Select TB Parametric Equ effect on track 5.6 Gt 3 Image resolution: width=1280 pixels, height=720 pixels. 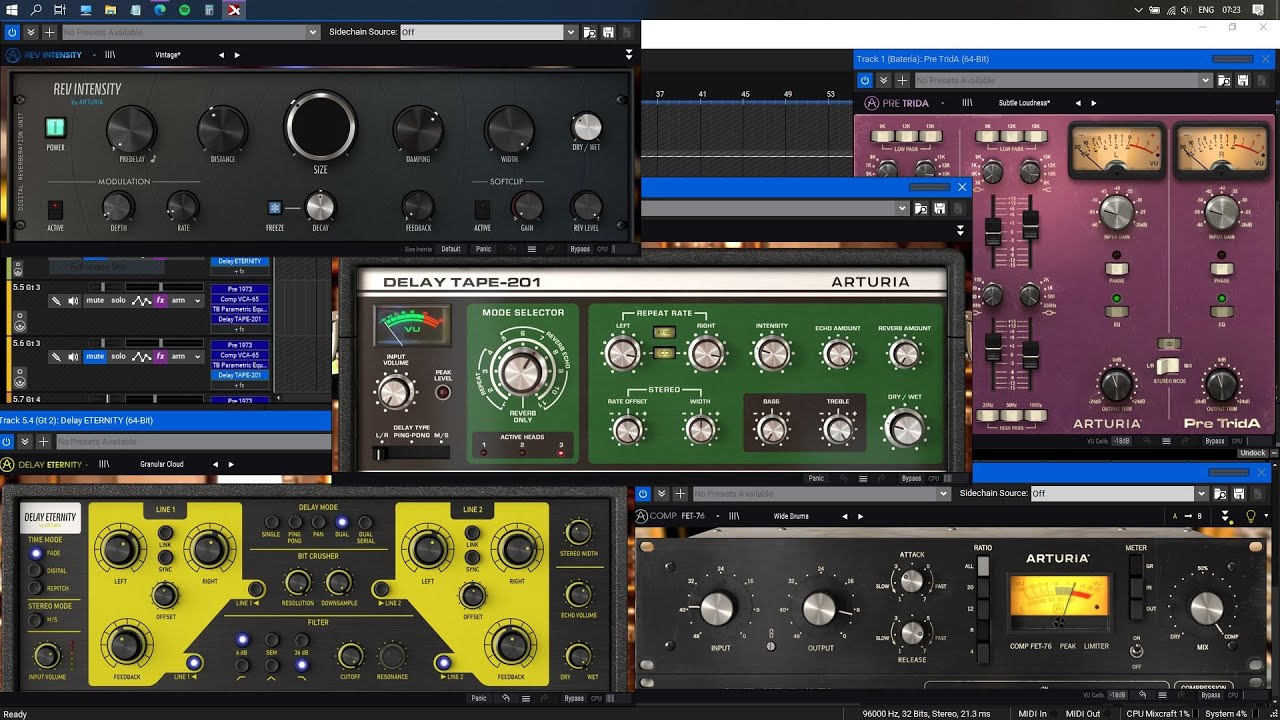point(239,366)
